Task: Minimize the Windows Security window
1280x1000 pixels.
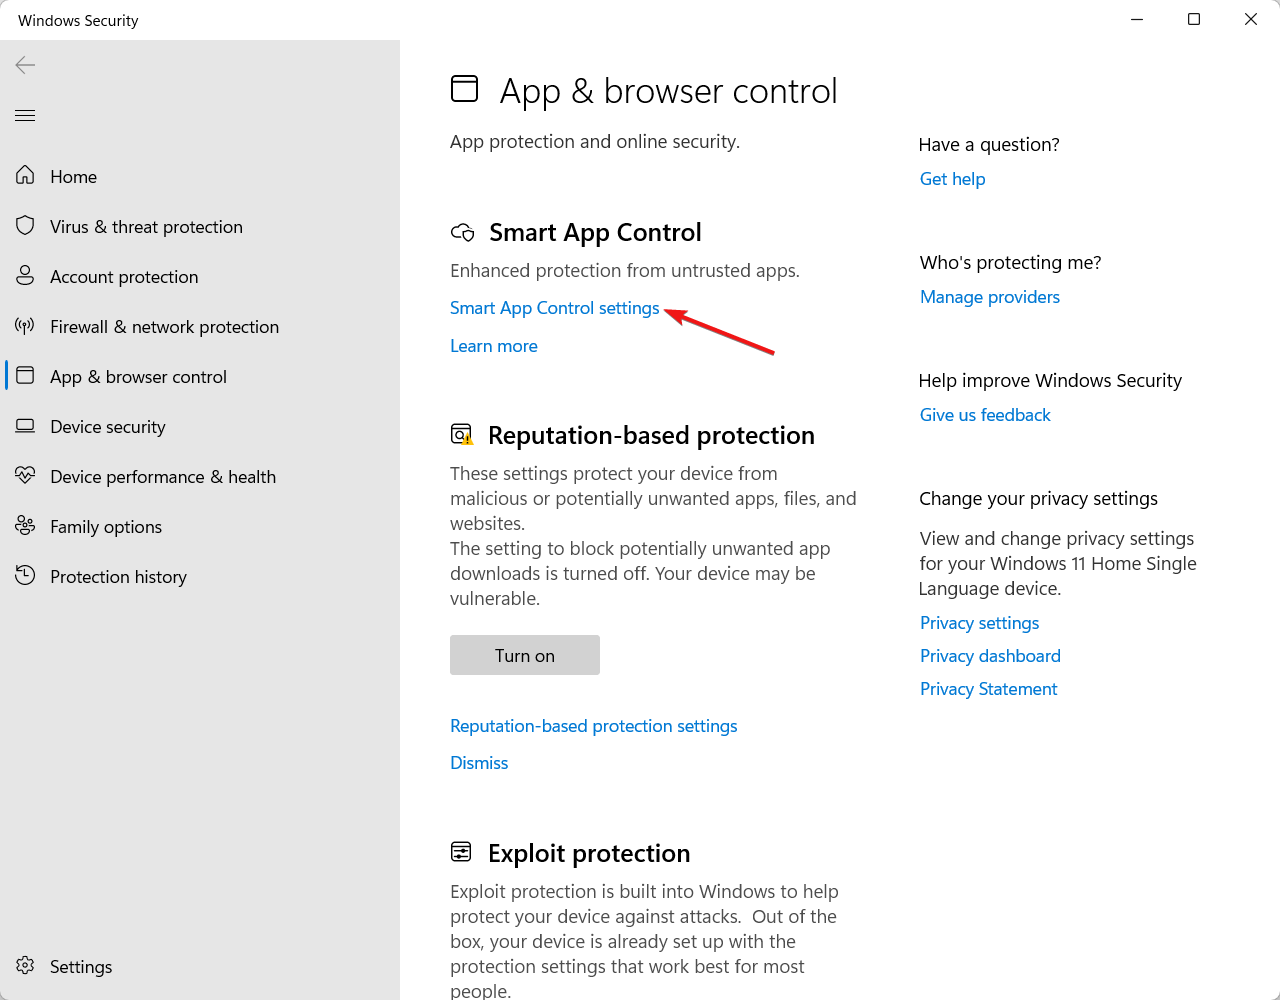Action: point(1137,20)
